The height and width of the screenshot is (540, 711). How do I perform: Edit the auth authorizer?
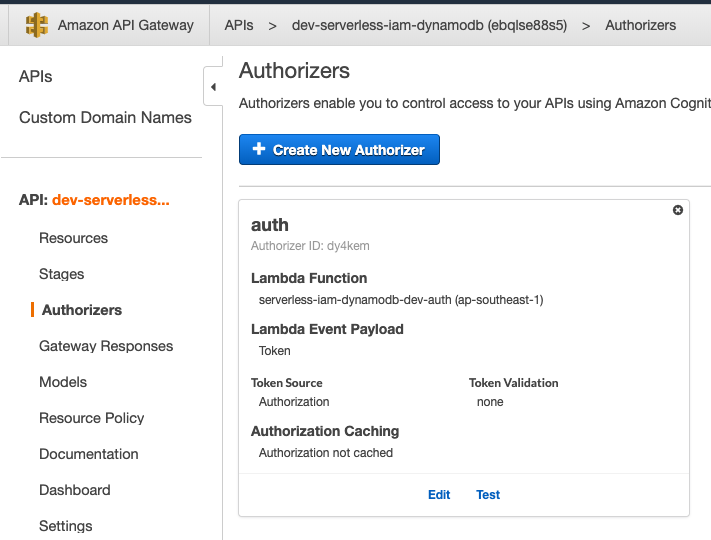(x=439, y=495)
